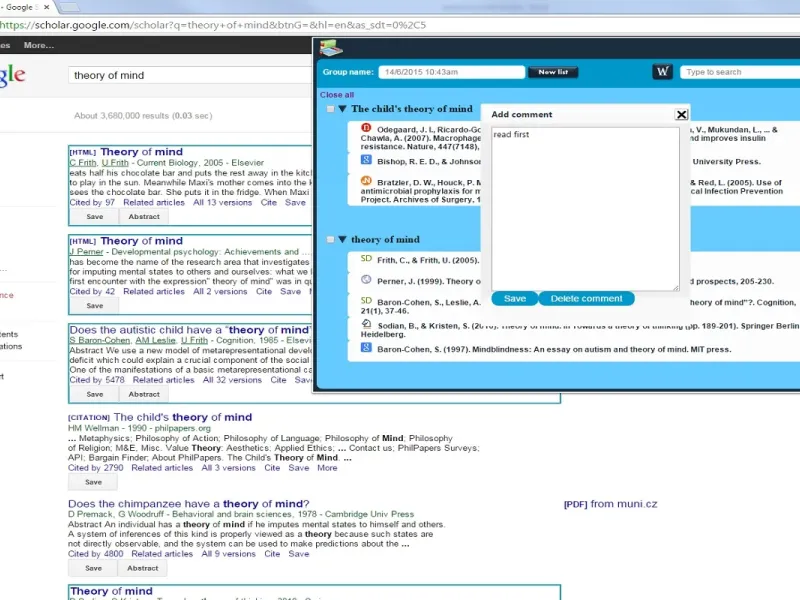The width and height of the screenshot is (800, 600).
Task: Check the box for The child's theory of mind group
Action: coord(331,109)
